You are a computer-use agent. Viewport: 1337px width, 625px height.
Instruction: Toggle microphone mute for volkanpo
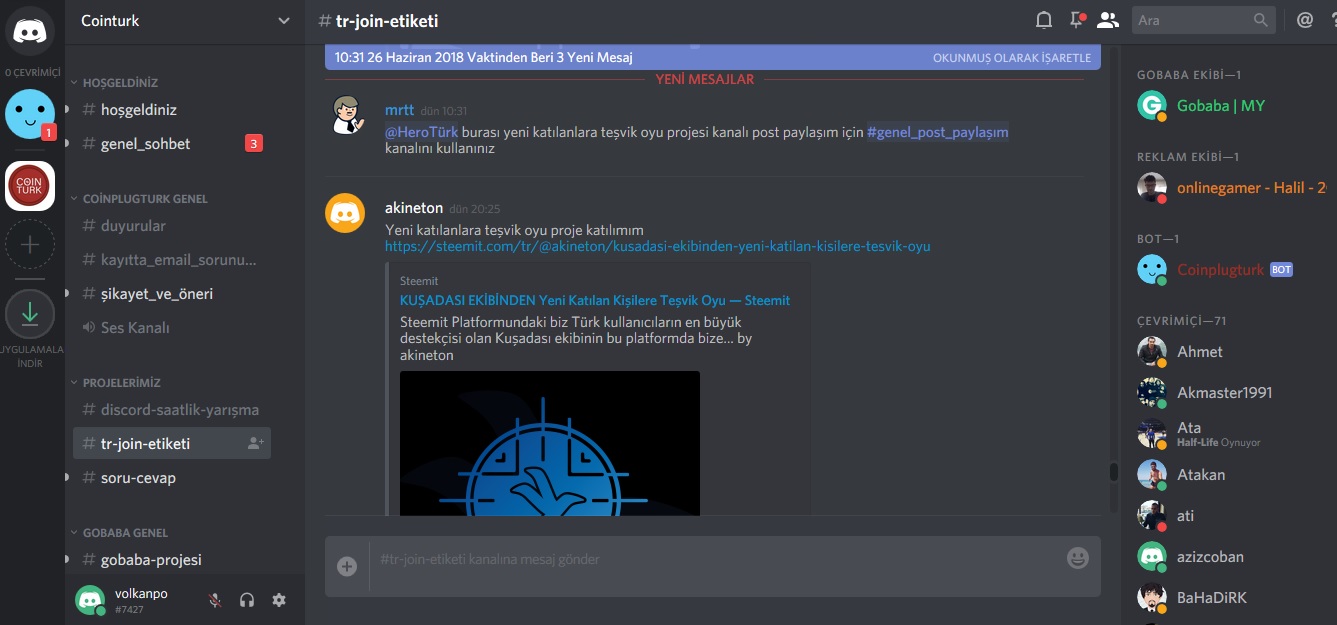[215, 600]
